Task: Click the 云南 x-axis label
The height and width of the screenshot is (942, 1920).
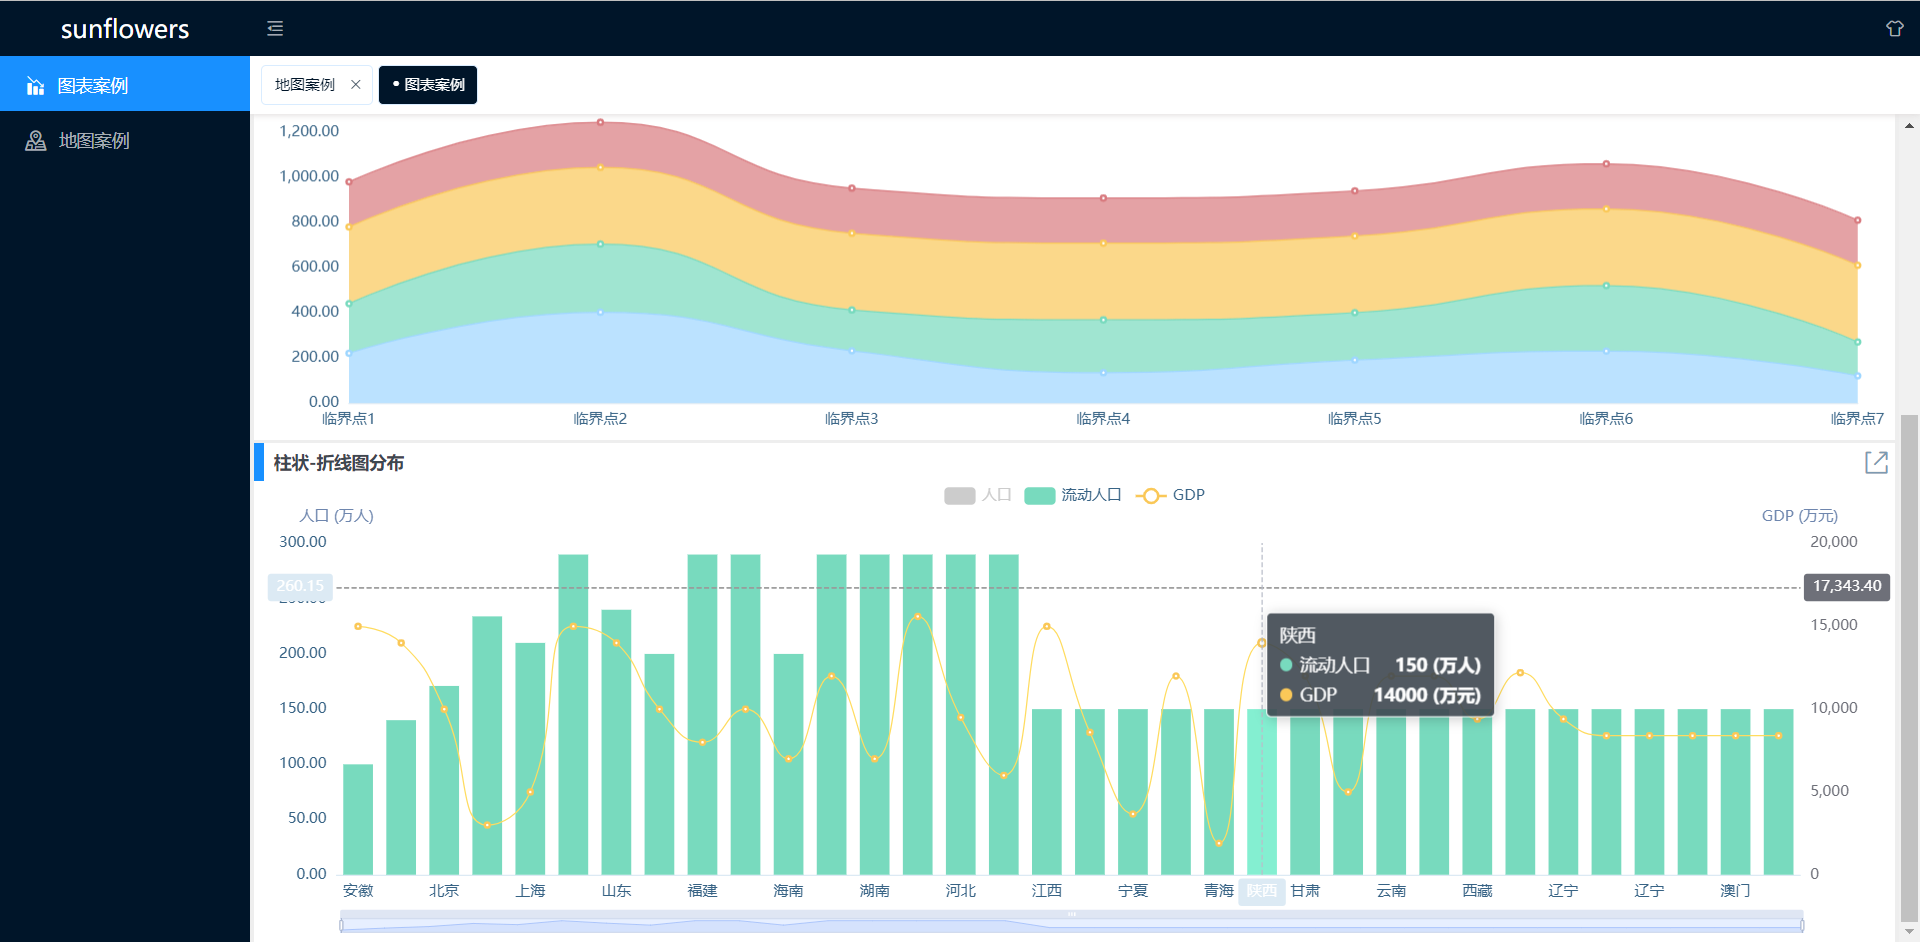Action: point(1391,890)
